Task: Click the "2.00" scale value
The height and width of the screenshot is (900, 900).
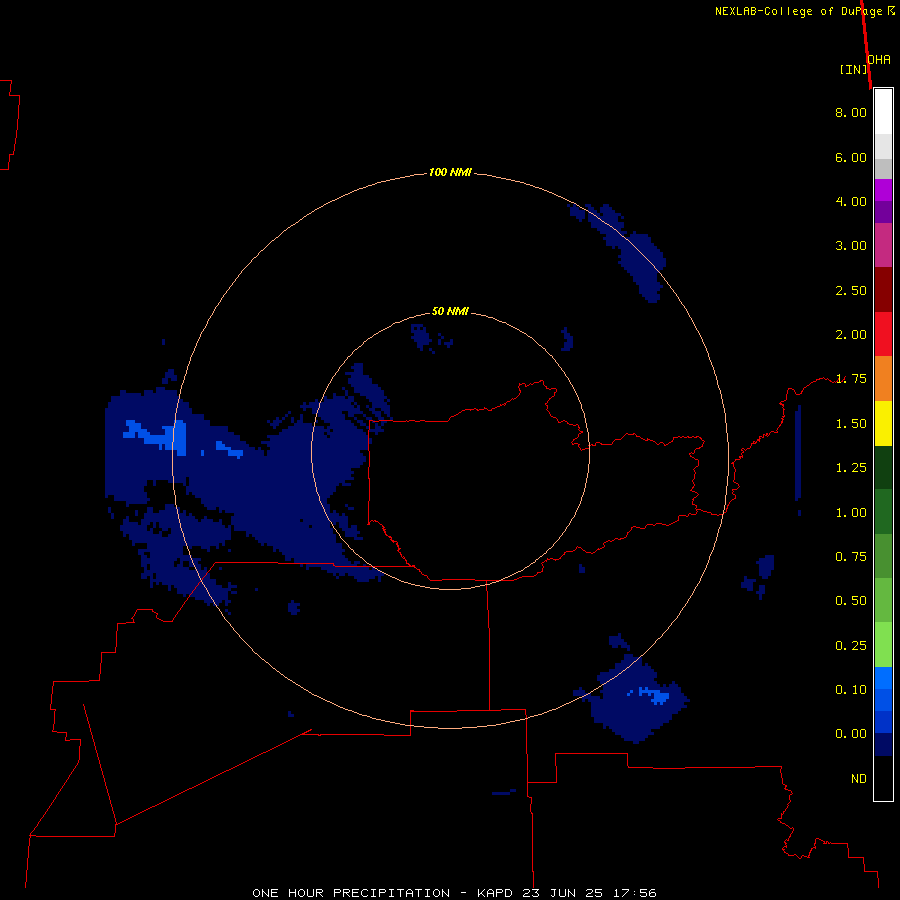Action: pos(851,335)
